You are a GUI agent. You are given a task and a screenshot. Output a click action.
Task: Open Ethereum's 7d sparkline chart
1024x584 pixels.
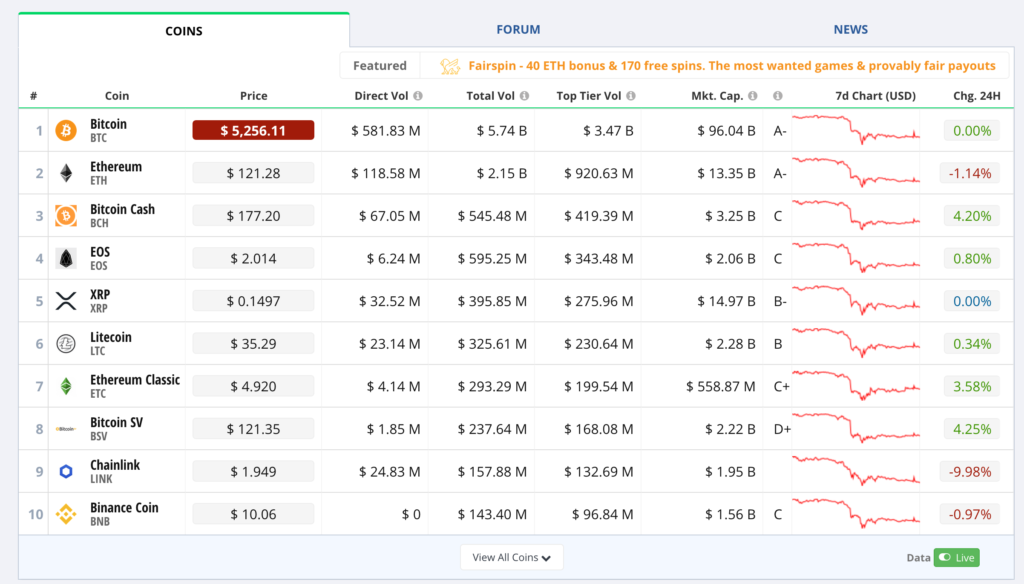(856, 172)
